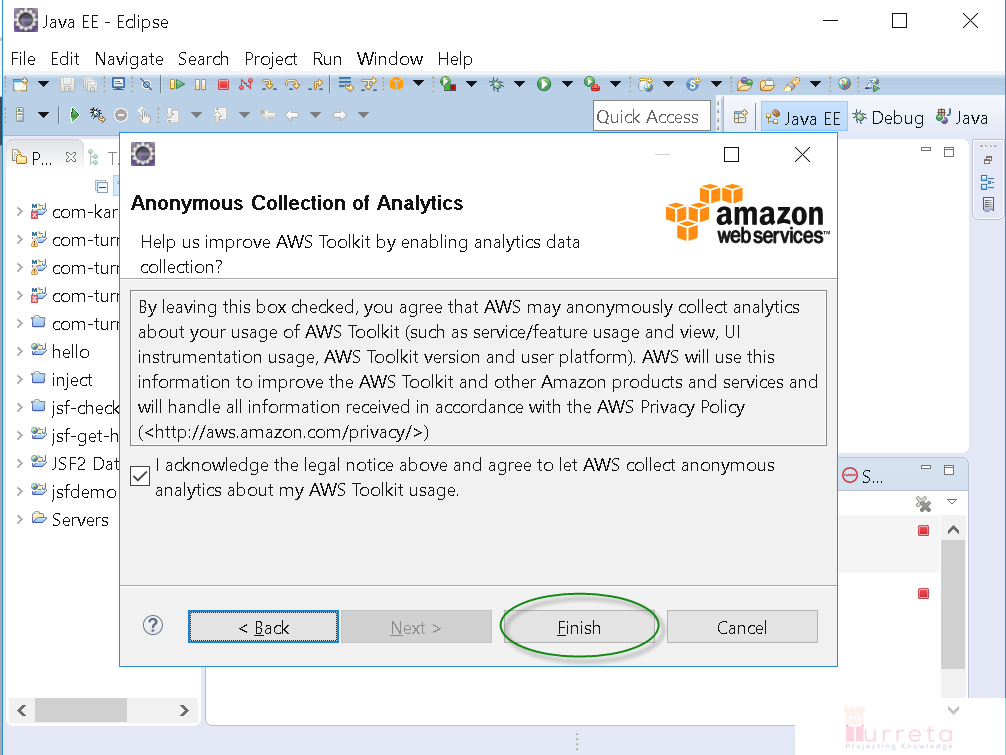Click the Drop to Frame icon
Image resolution: width=1006 pixels, height=755 pixels.
coord(346,84)
